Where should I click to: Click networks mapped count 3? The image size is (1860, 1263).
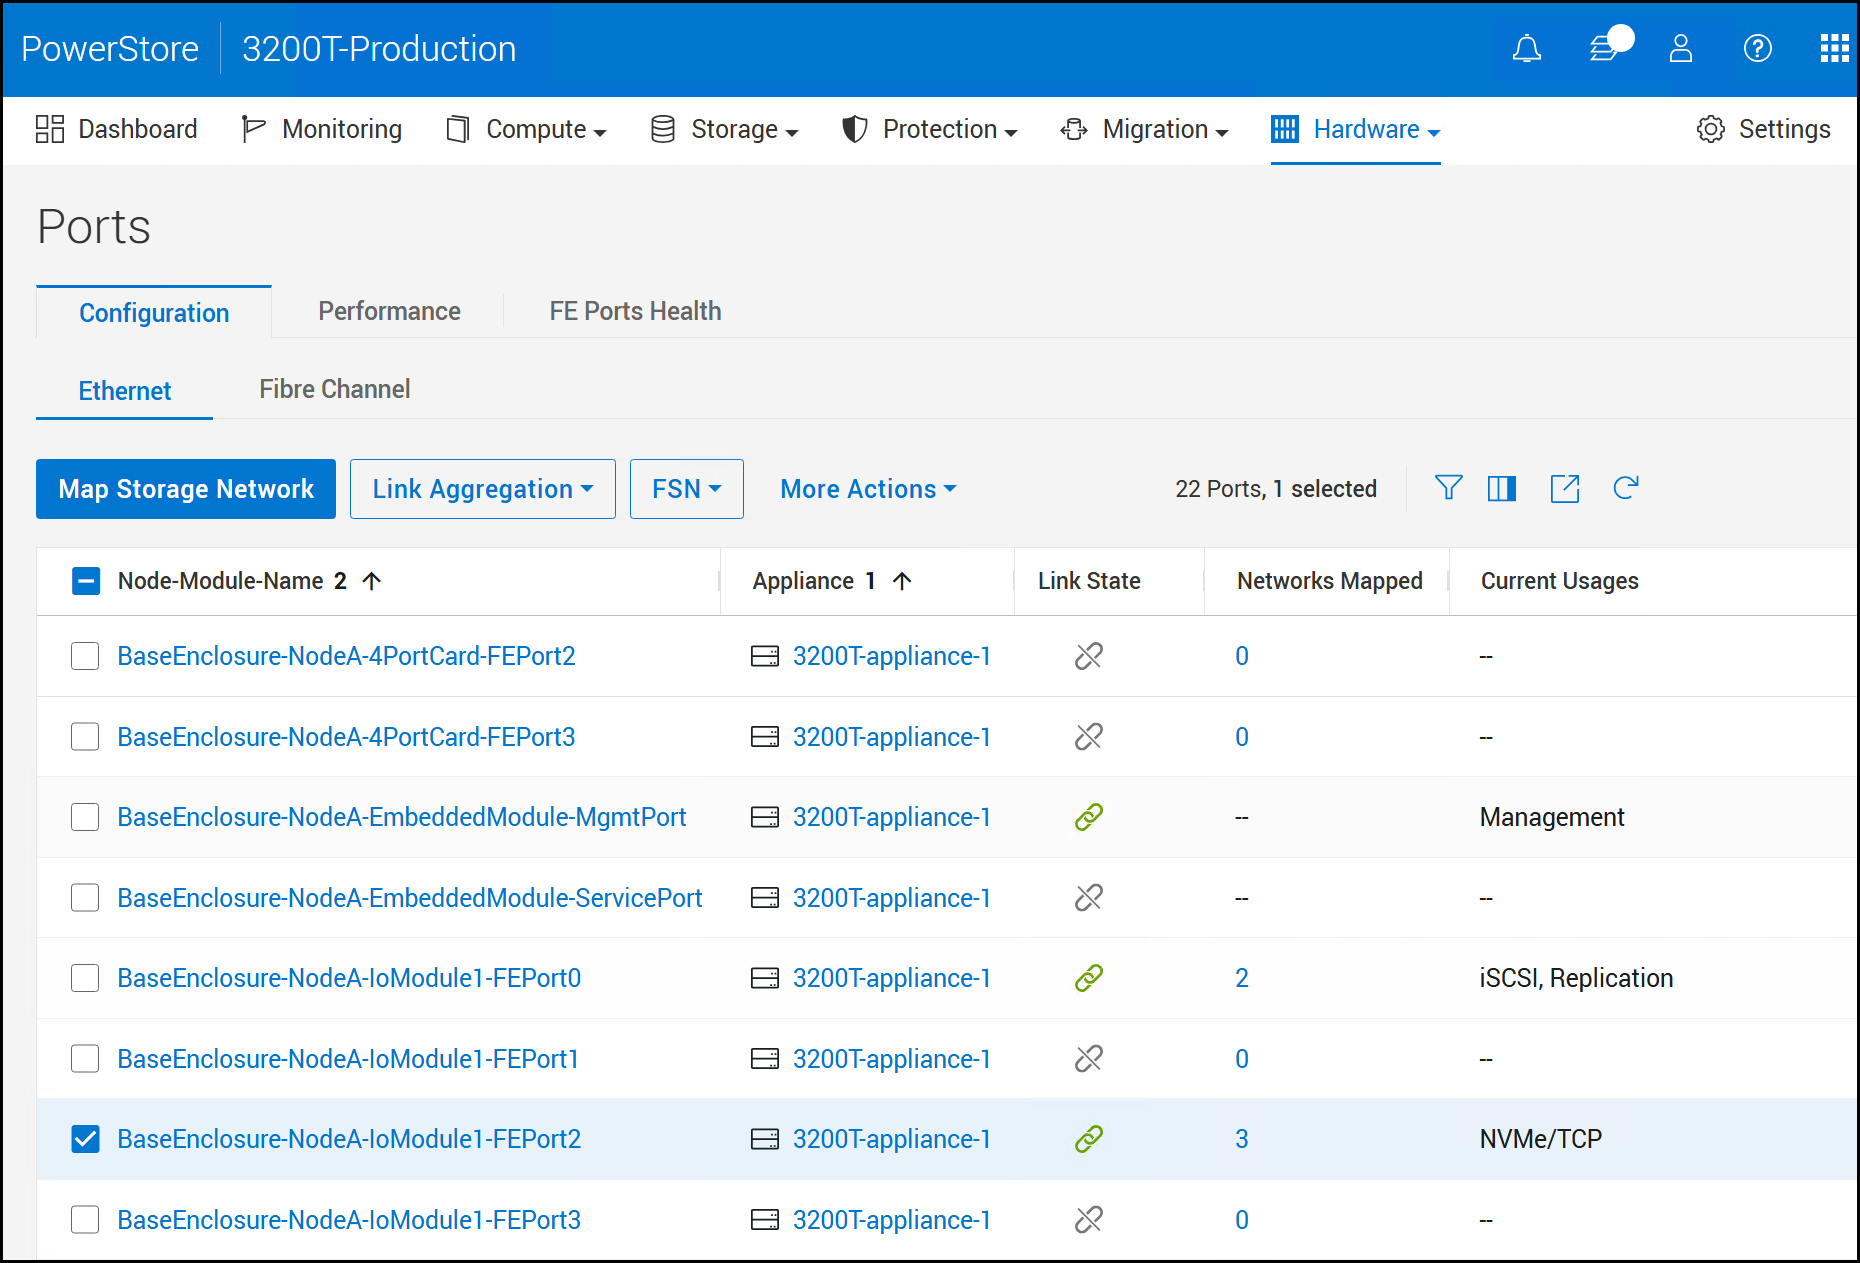click(x=1241, y=1139)
